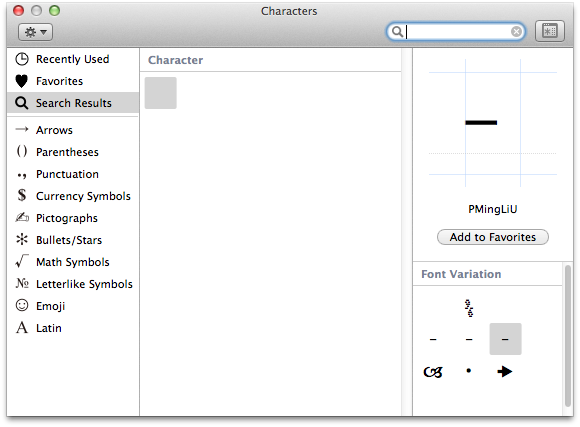Click the Font Variation scrollbar
This screenshot has height=427, width=580.
tap(568, 336)
